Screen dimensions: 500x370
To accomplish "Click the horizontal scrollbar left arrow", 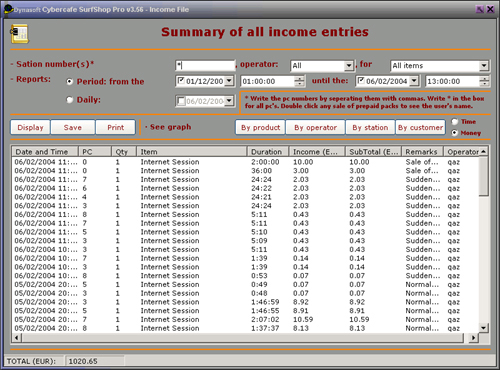I will pyautogui.click(x=17, y=338).
